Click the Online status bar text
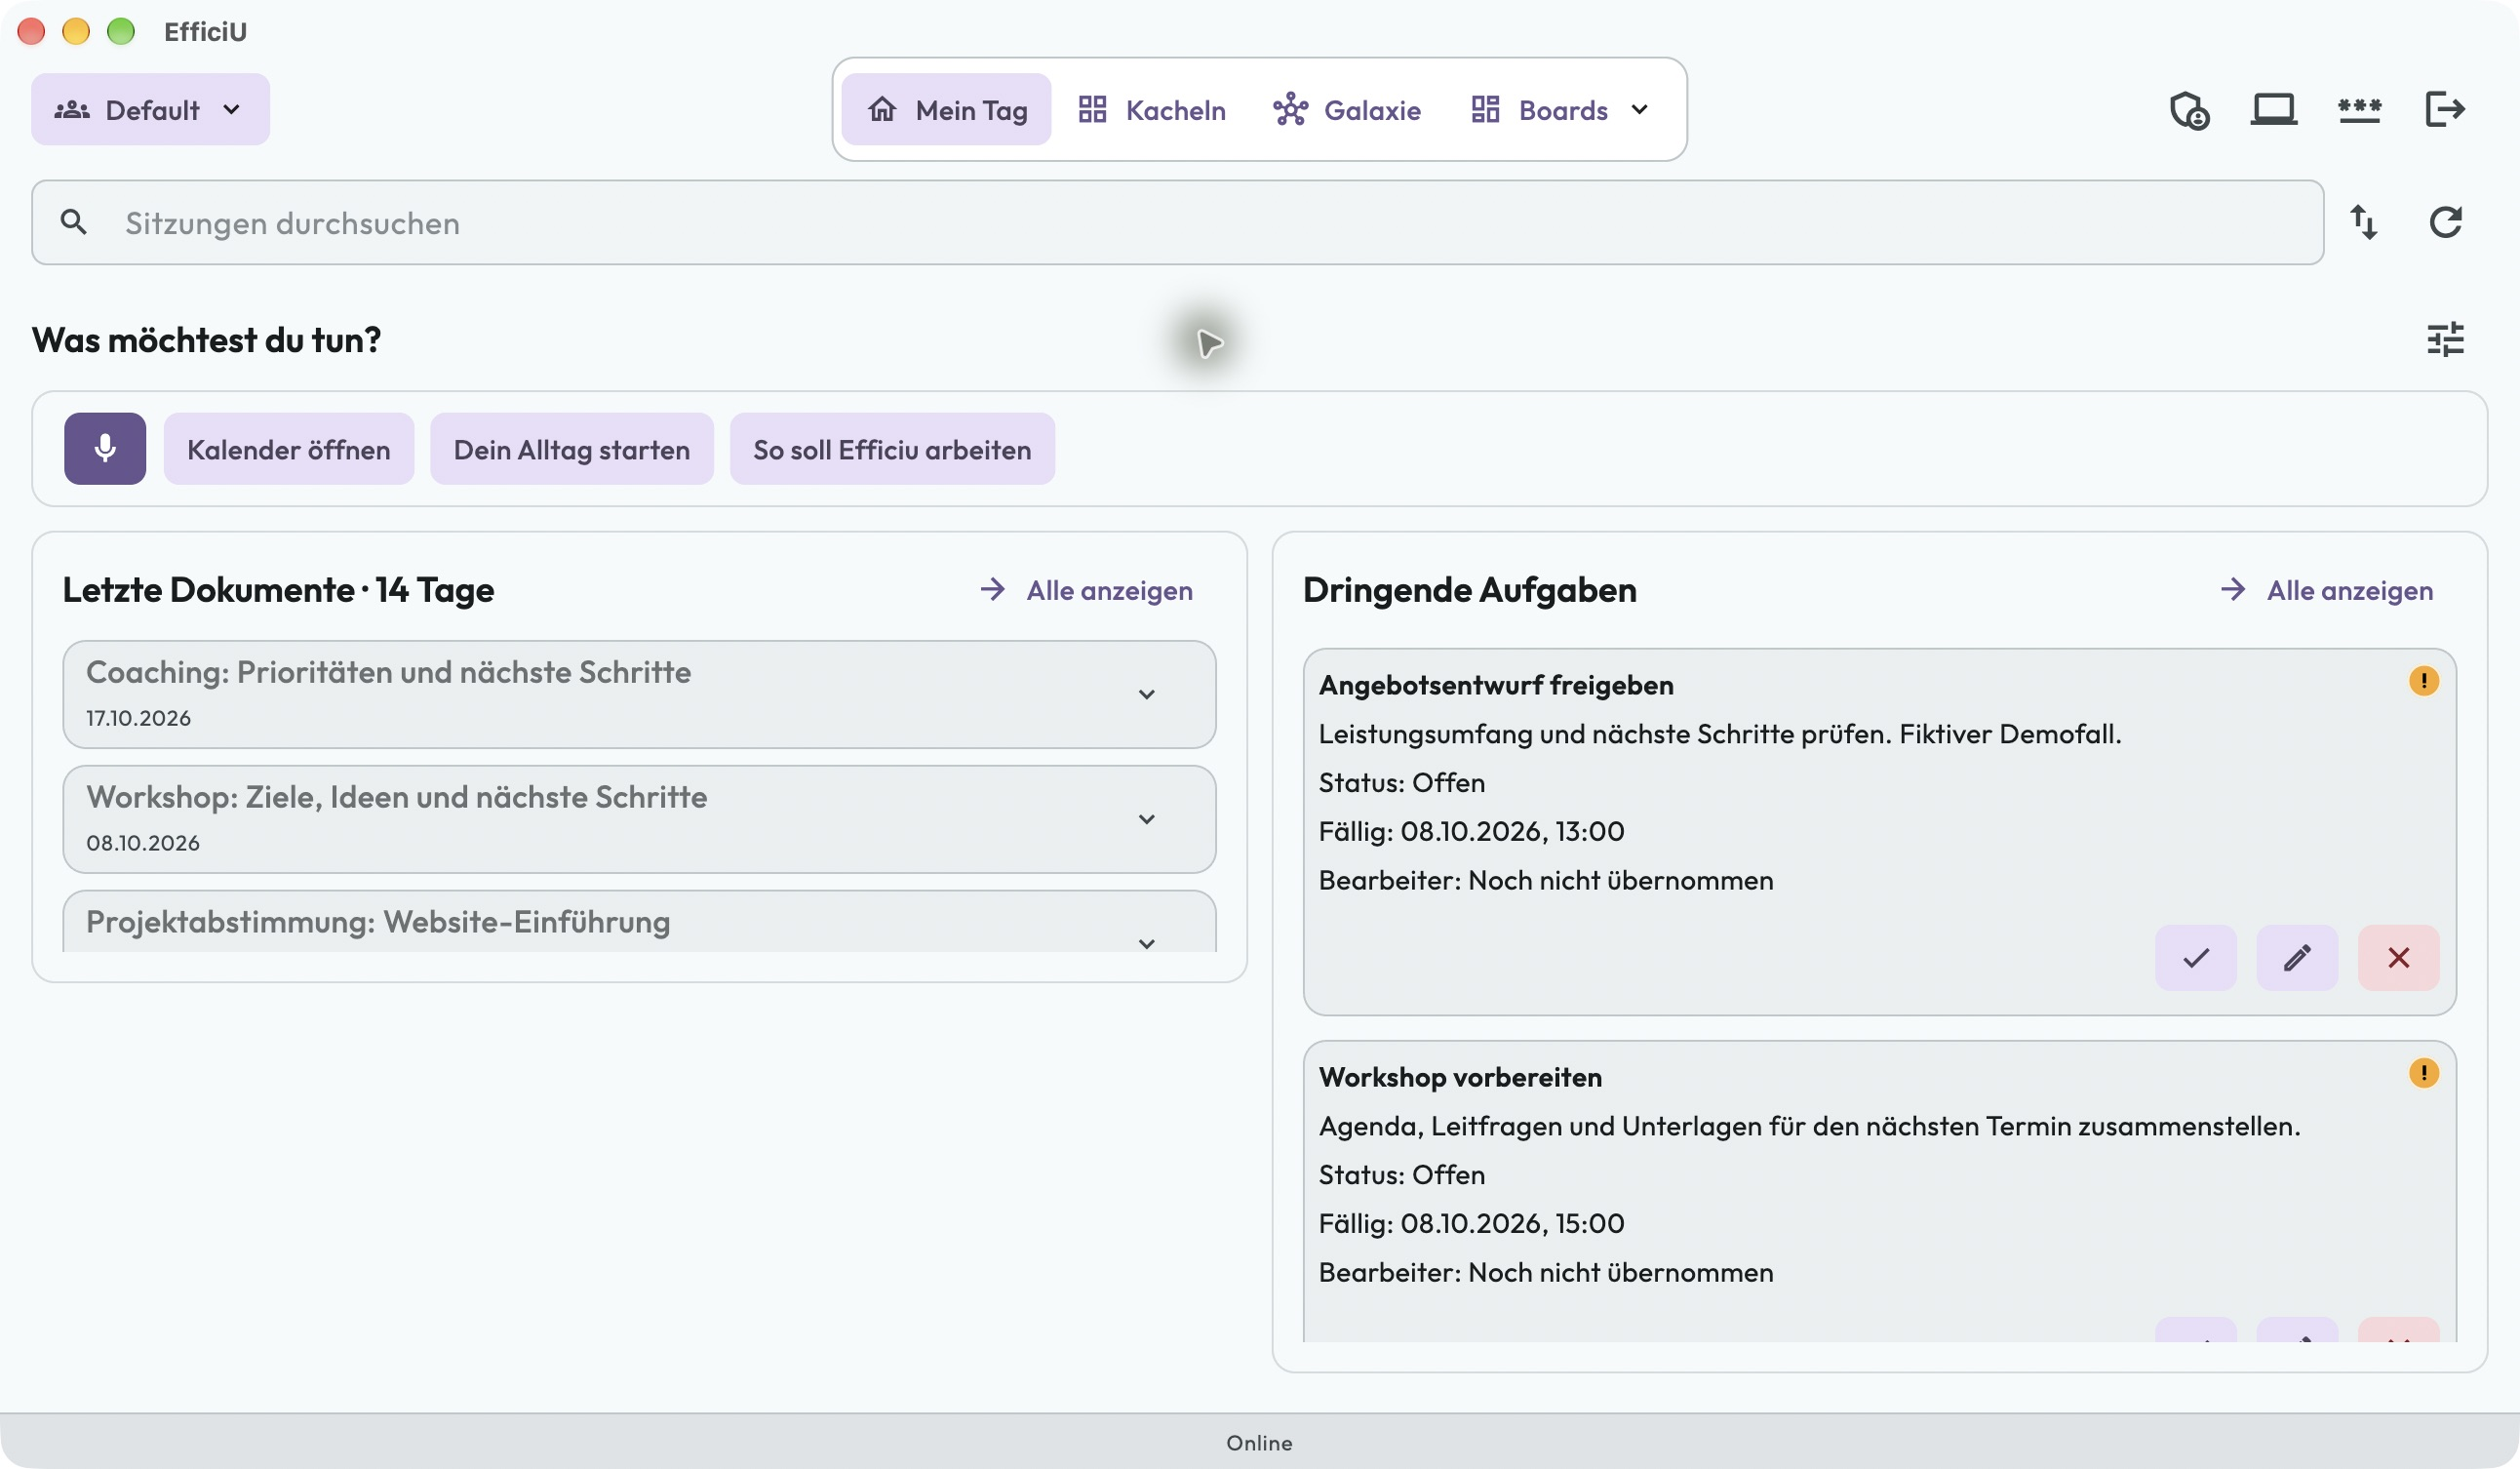The height and width of the screenshot is (1469, 2520). click(x=1259, y=1443)
